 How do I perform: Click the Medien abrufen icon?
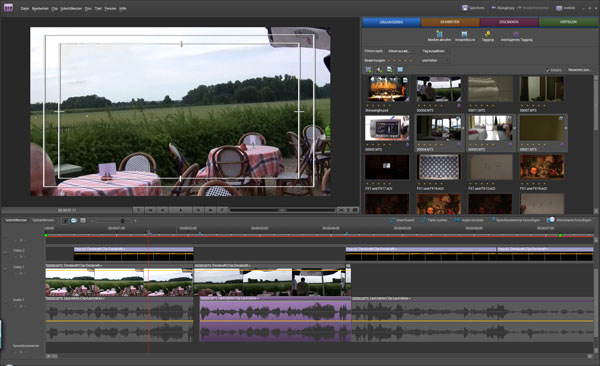[439, 34]
